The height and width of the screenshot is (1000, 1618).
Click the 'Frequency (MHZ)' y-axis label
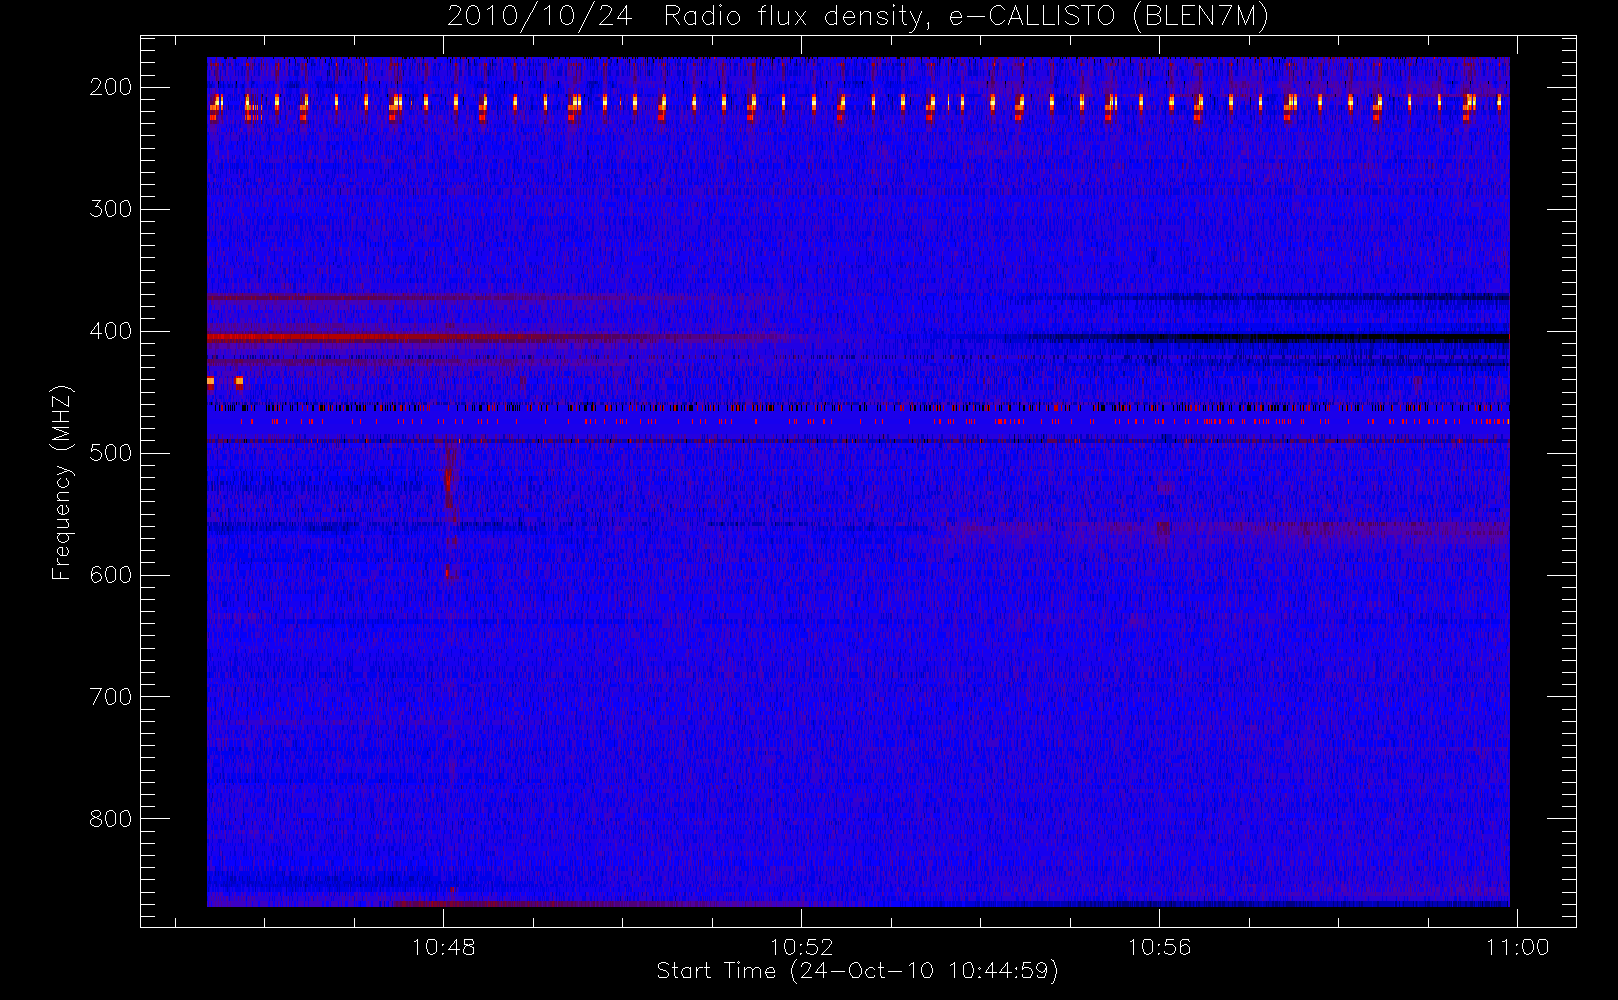pyautogui.click(x=62, y=482)
